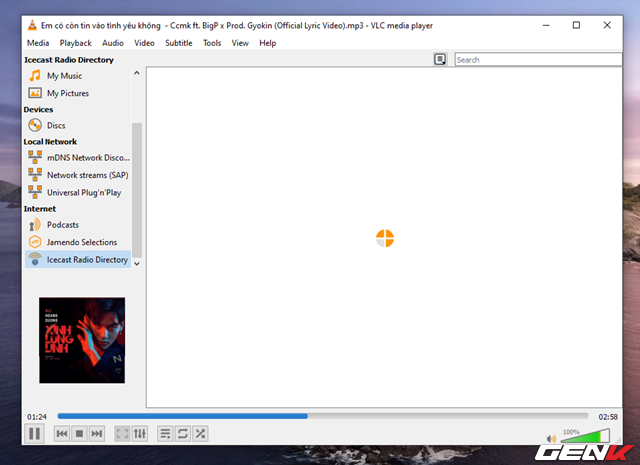The height and width of the screenshot is (465, 640).
Task: Click the Discs disc icon
Action: [35, 125]
